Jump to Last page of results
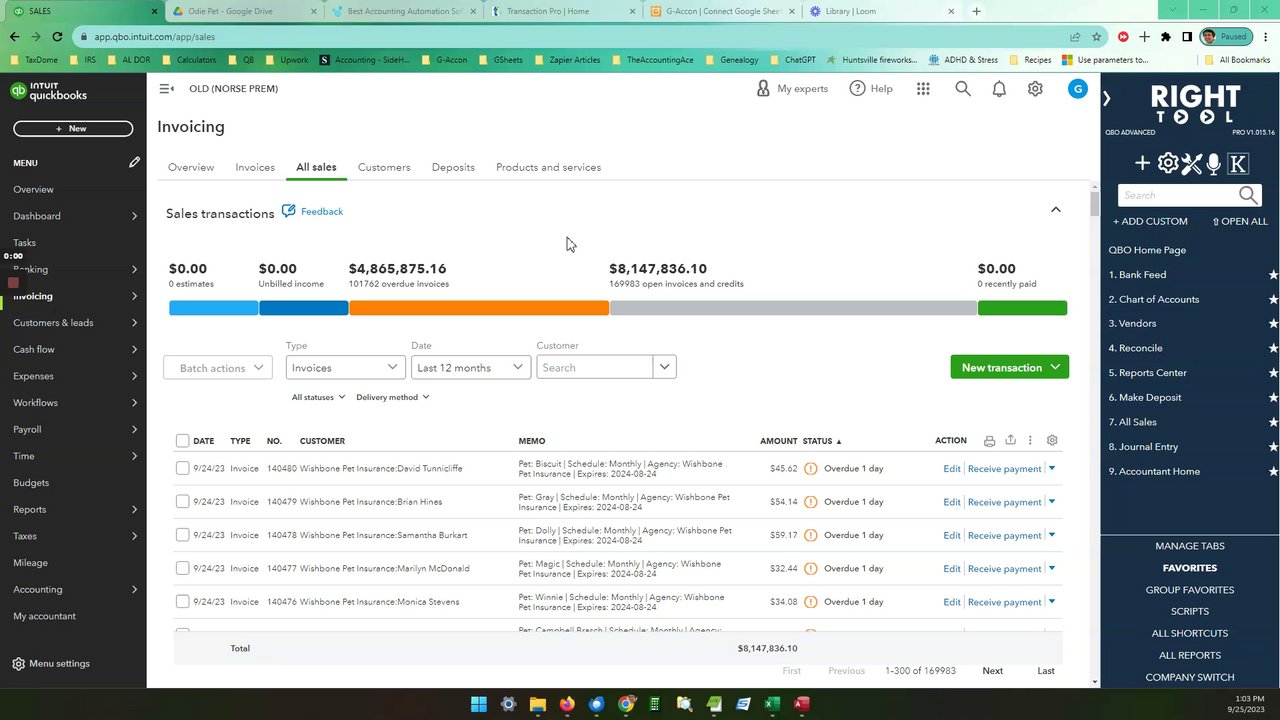This screenshot has width=1280, height=720. 1046,671
